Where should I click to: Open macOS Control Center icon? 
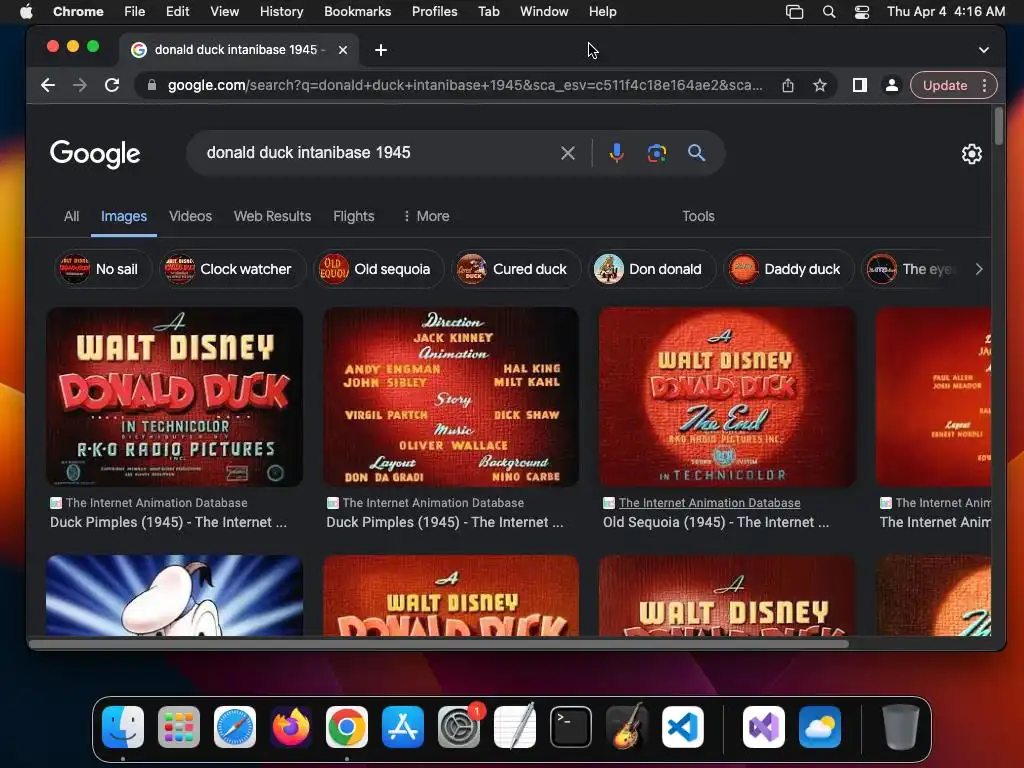(862, 12)
